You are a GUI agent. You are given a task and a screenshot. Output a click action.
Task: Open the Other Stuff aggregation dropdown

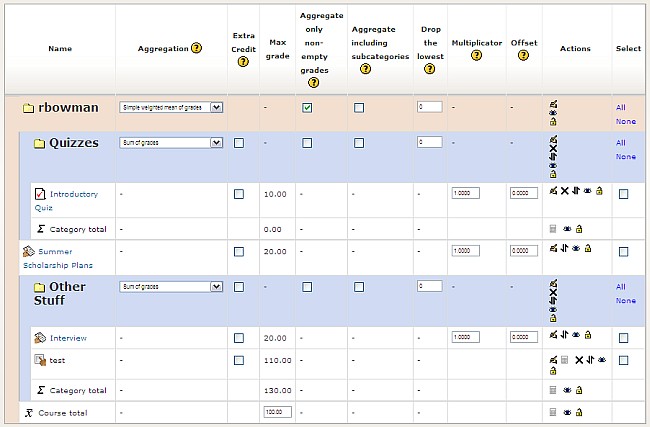pyautogui.click(x=170, y=286)
